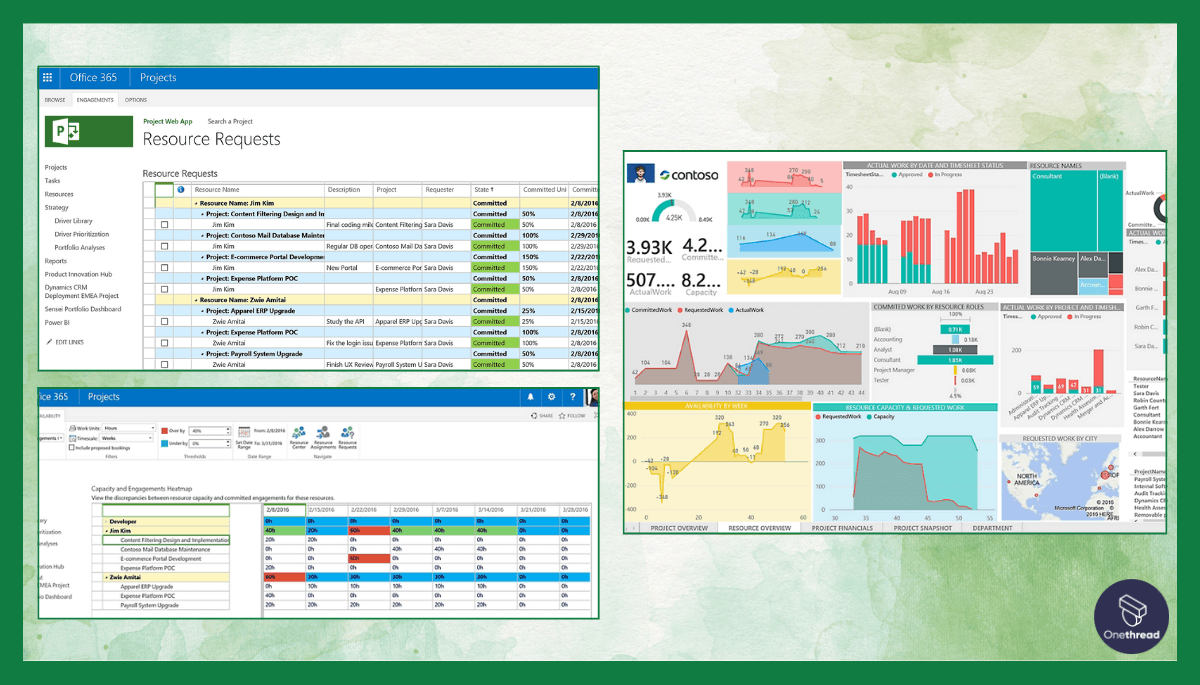Adjust the Over by threshold value stepper
Screen dimensions: 1200x685
click(x=227, y=429)
